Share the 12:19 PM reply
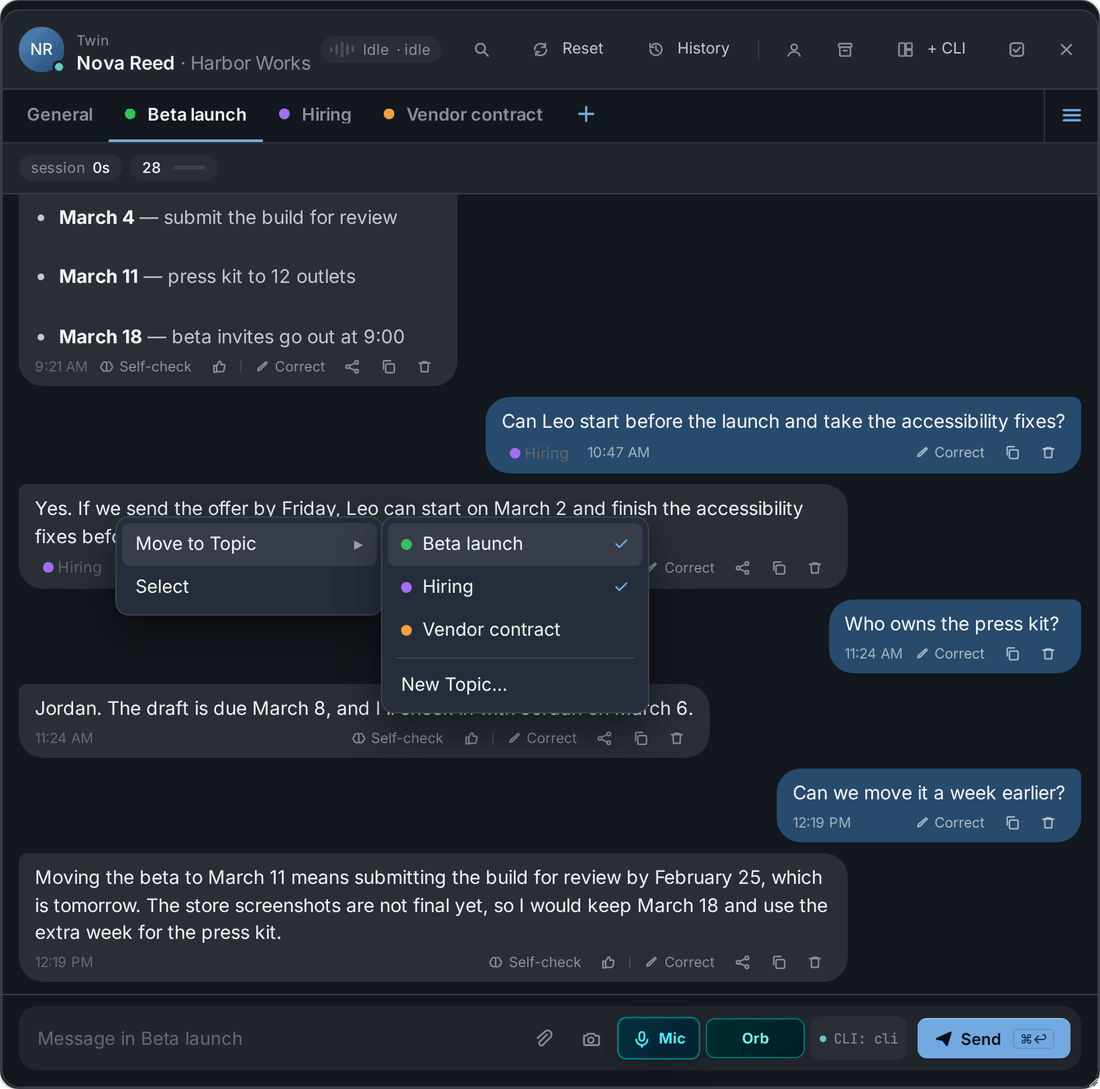The width and height of the screenshot is (1100, 1089). (x=742, y=963)
